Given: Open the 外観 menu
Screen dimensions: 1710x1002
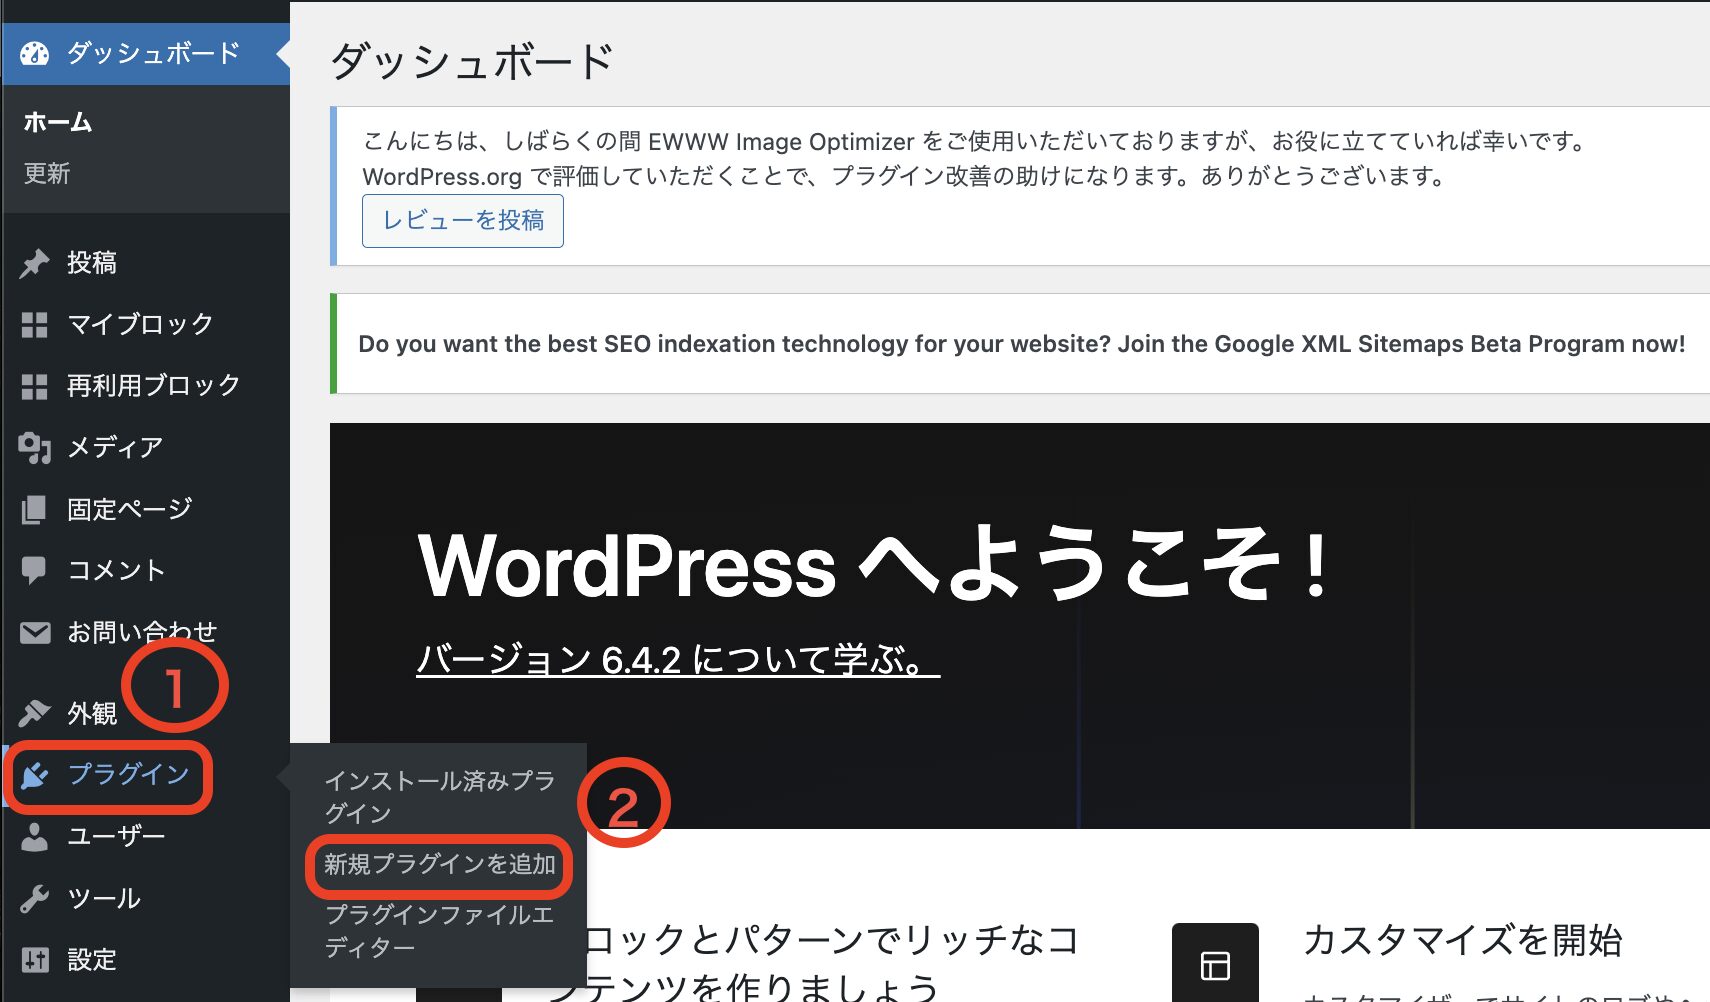Looking at the screenshot, I should coord(146,713).
